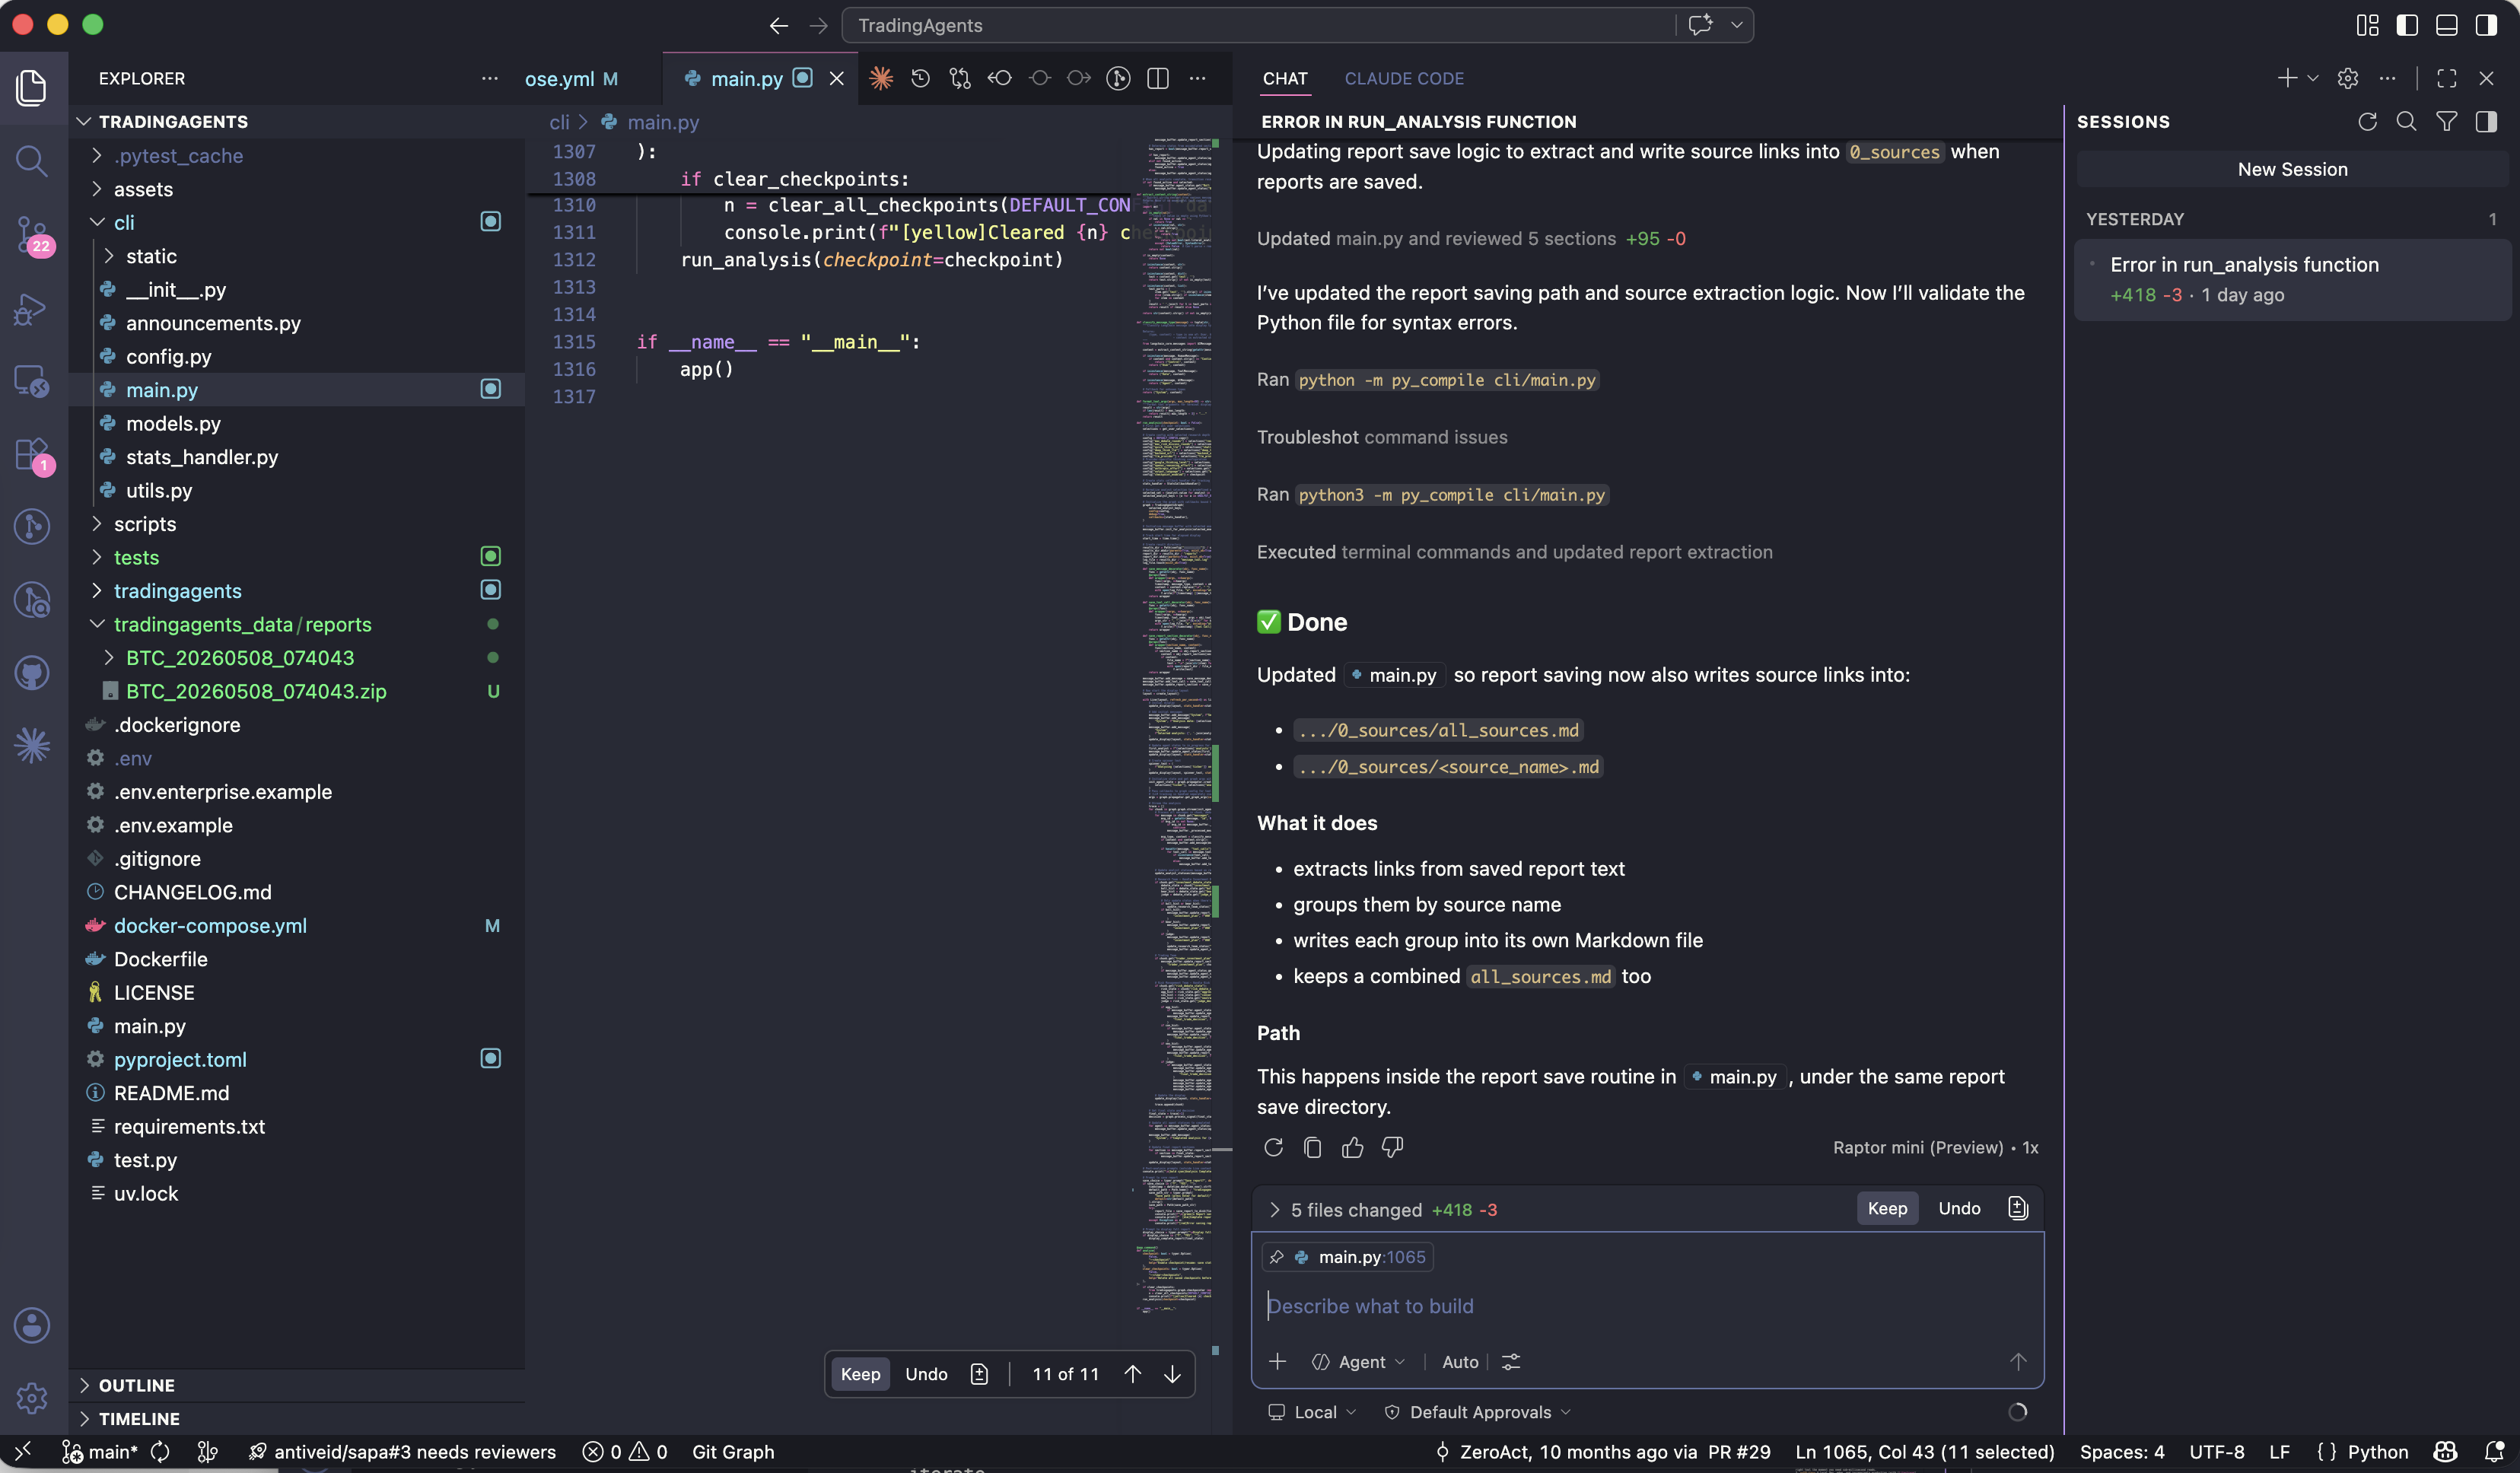
Task: Click the TradingAgents command center search box
Action: click(1260, 25)
